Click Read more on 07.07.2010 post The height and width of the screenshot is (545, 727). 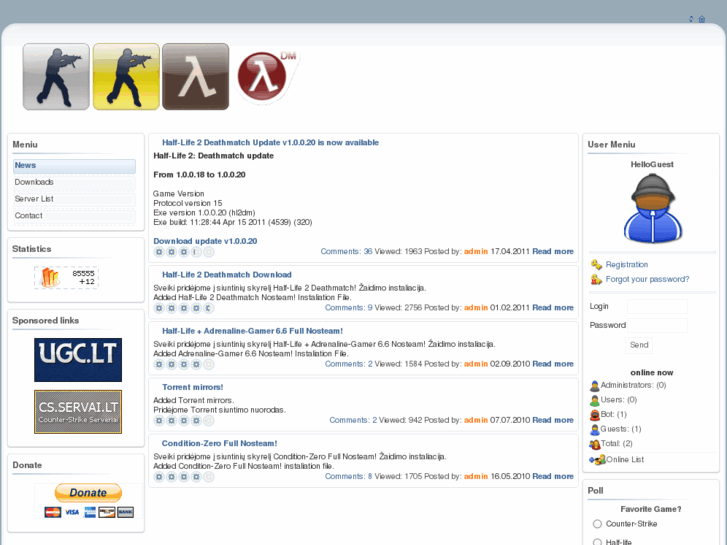[553, 420]
